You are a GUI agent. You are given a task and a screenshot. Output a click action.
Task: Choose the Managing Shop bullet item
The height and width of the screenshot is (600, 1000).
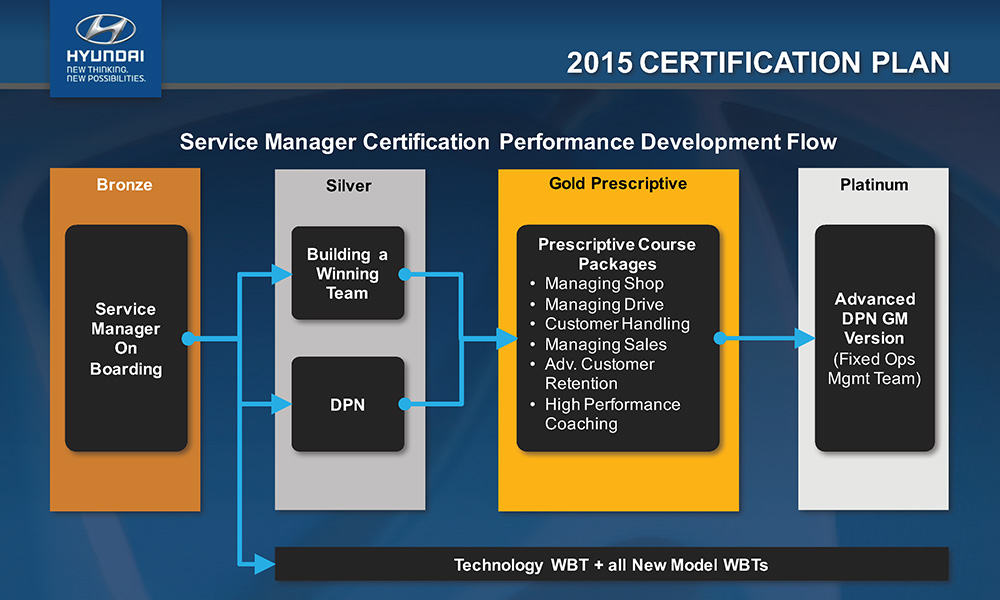[x=604, y=284]
